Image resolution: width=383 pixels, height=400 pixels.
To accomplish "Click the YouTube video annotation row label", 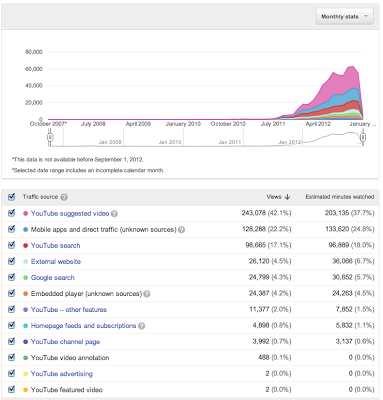I will point(70,358).
